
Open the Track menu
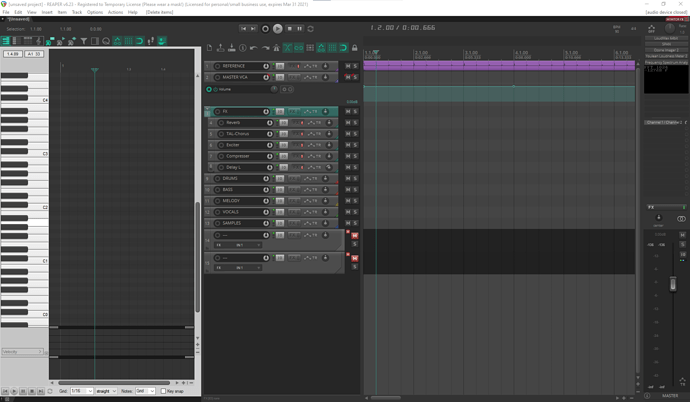pos(77,12)
